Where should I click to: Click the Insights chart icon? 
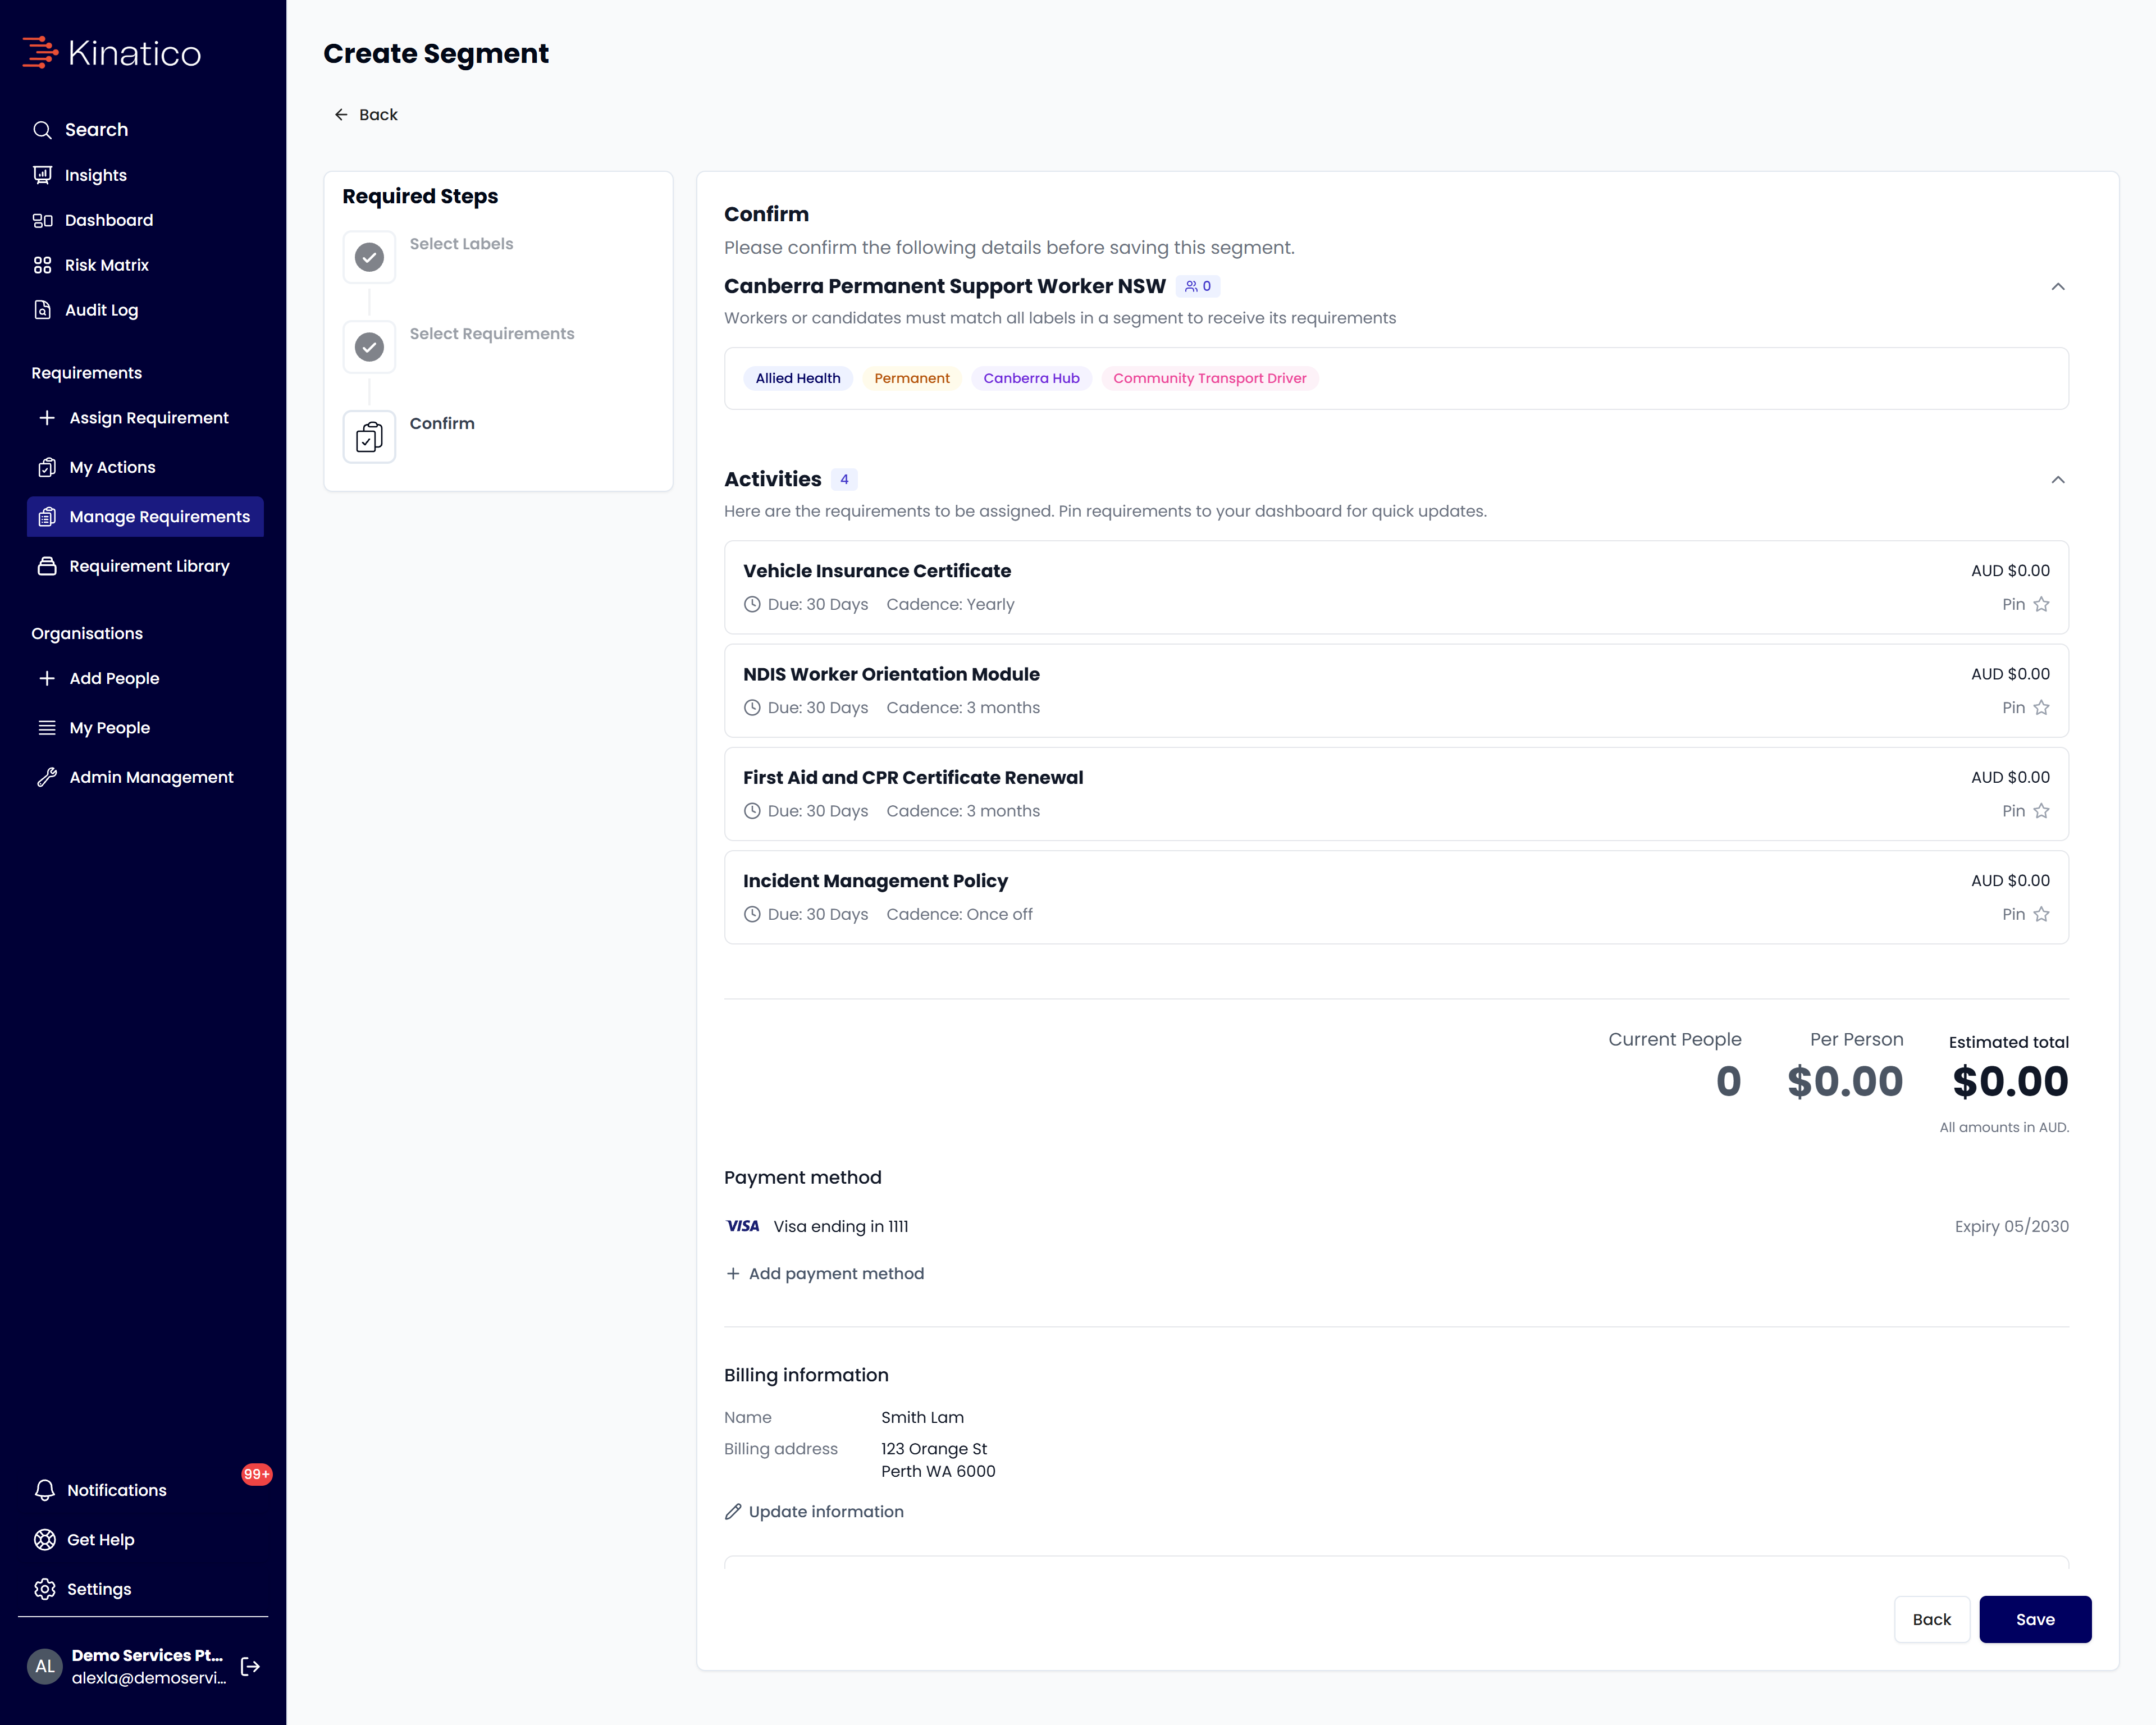click(42, 175)
